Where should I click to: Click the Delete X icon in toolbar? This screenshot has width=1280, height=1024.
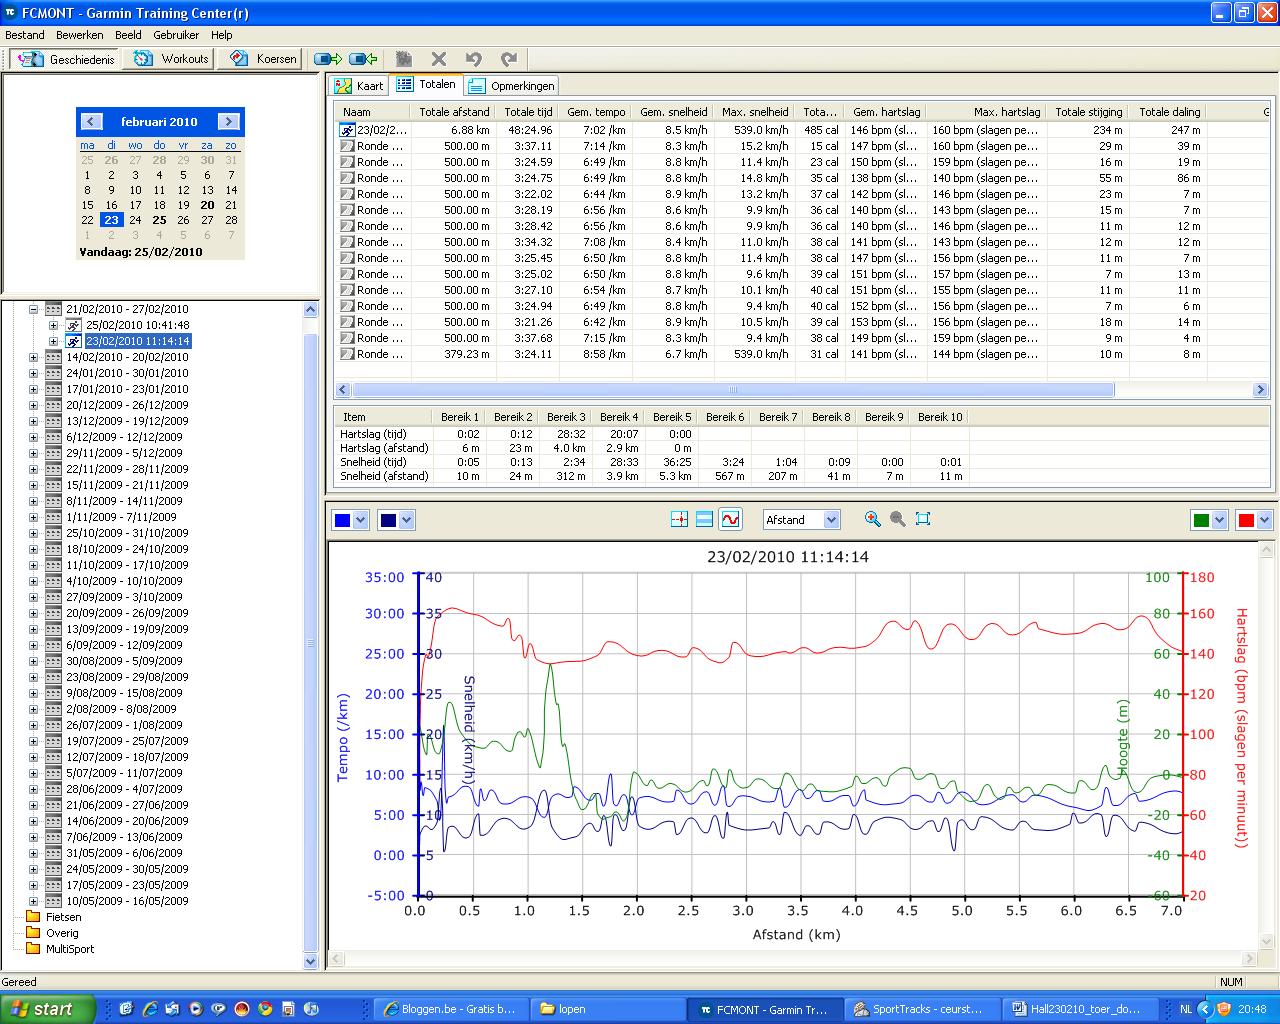[439, 59]
